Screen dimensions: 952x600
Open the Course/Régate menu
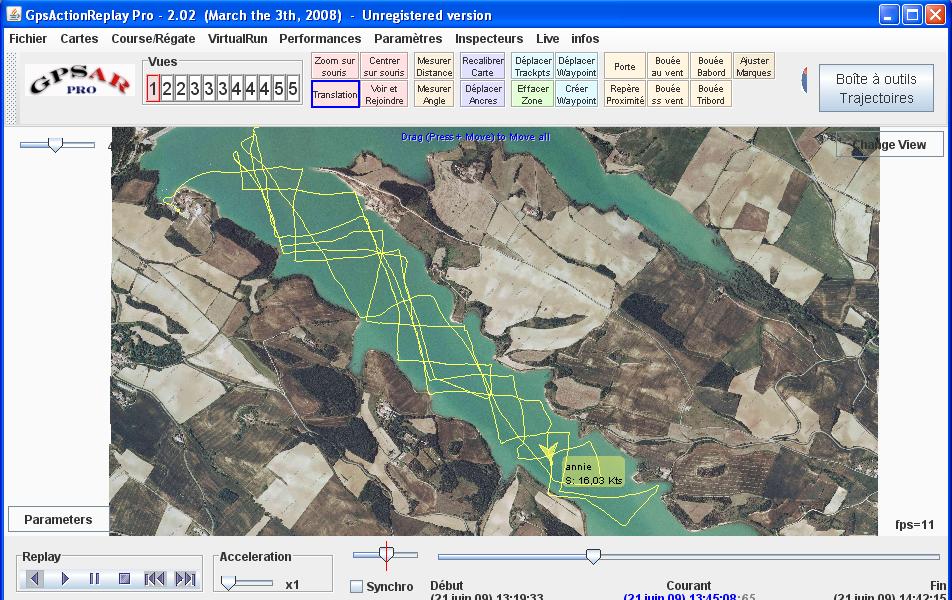153,38
